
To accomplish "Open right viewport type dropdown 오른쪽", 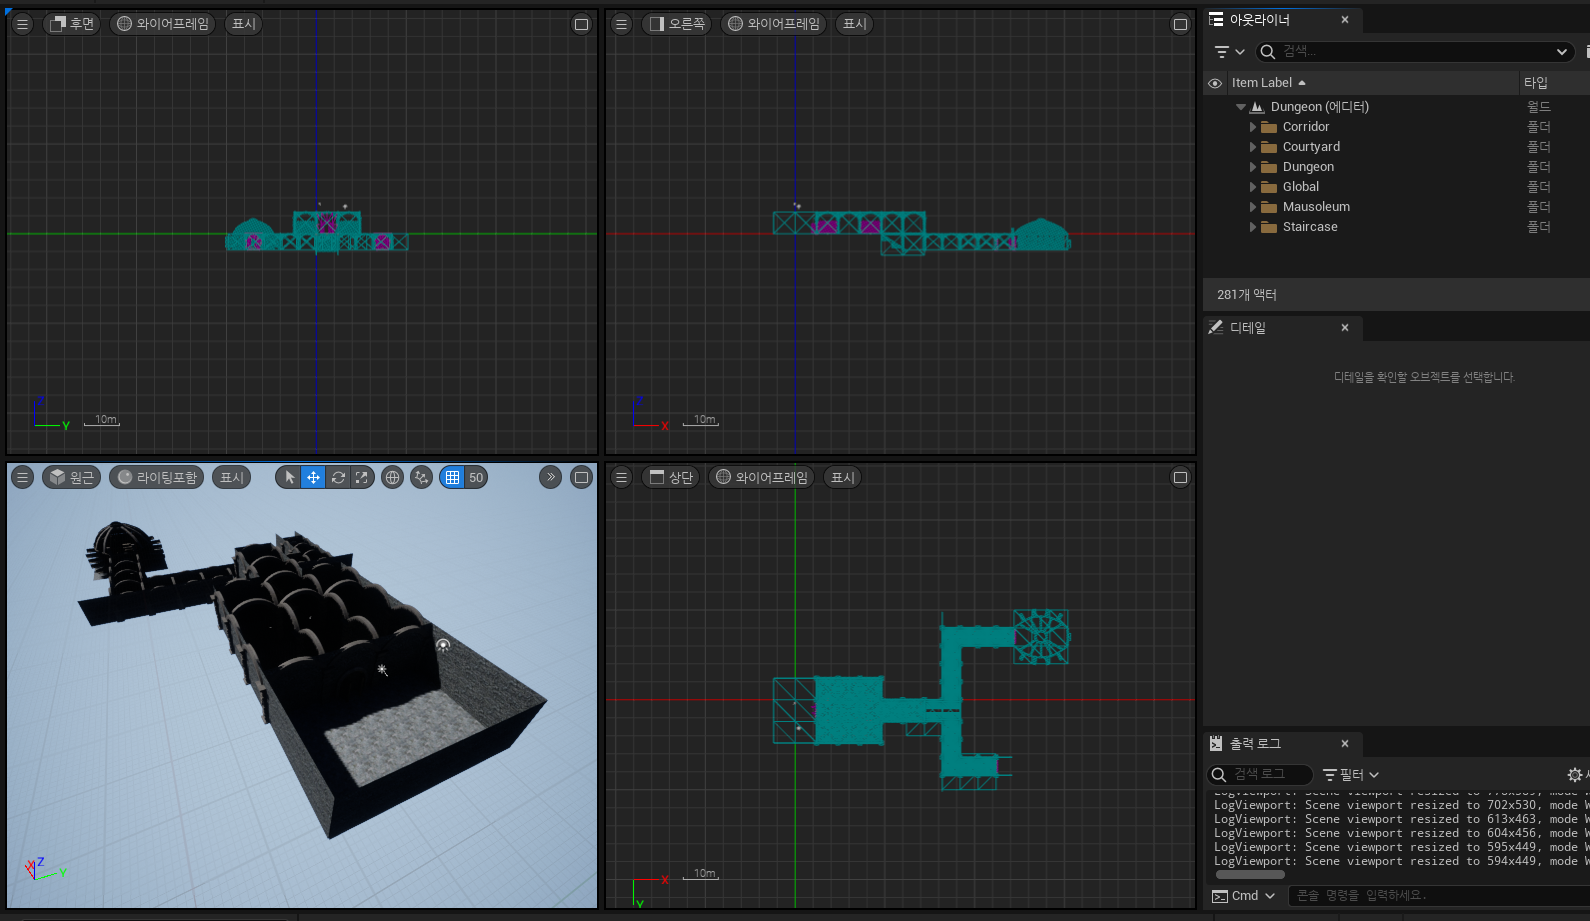I will pos(676,24).
